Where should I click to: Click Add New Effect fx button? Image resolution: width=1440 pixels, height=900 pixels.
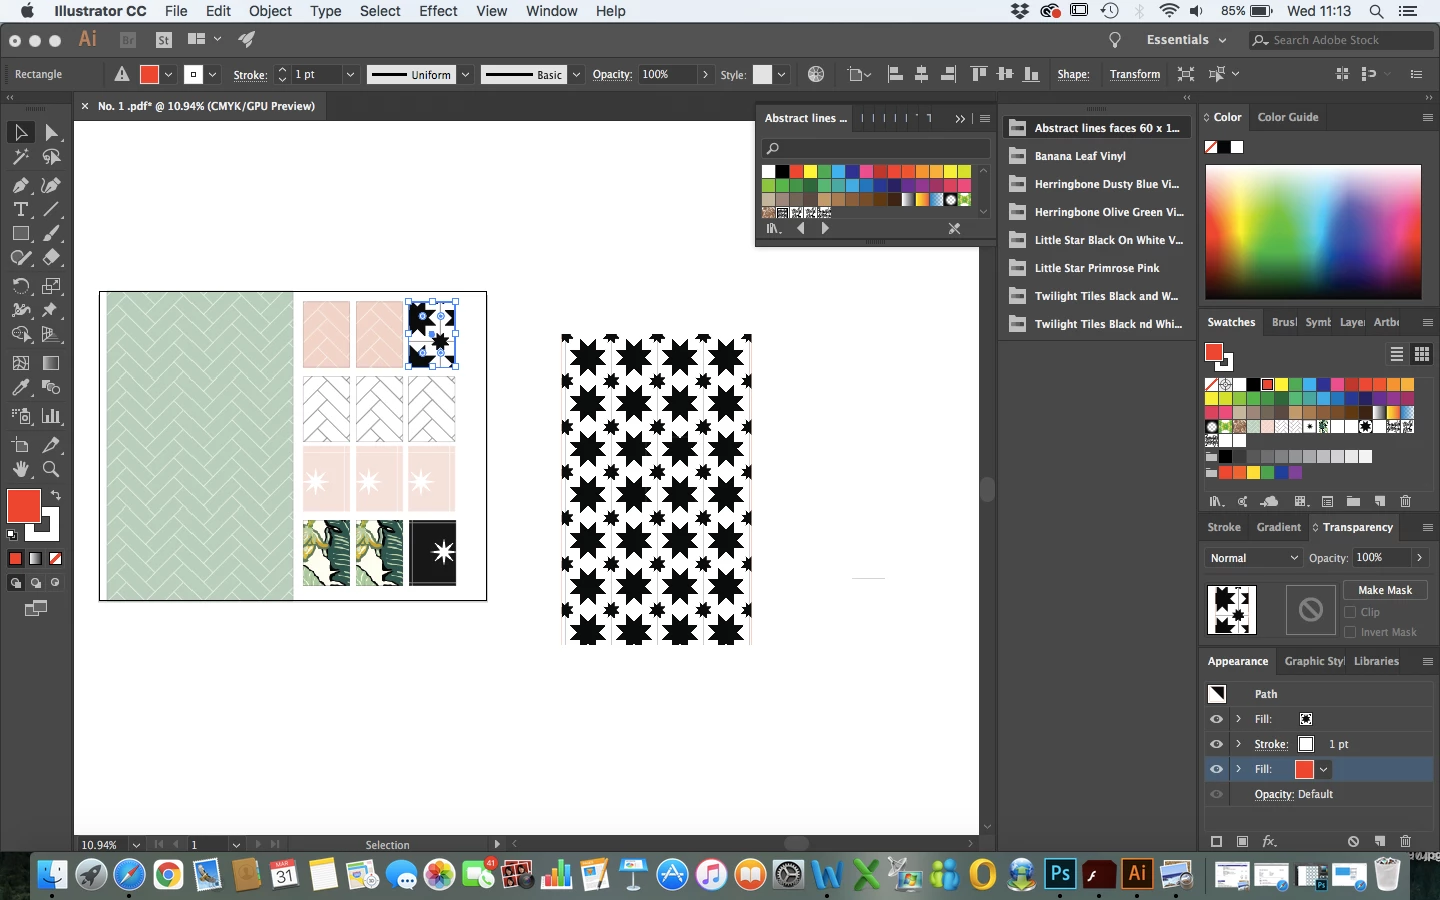(x=1269, y=842)
